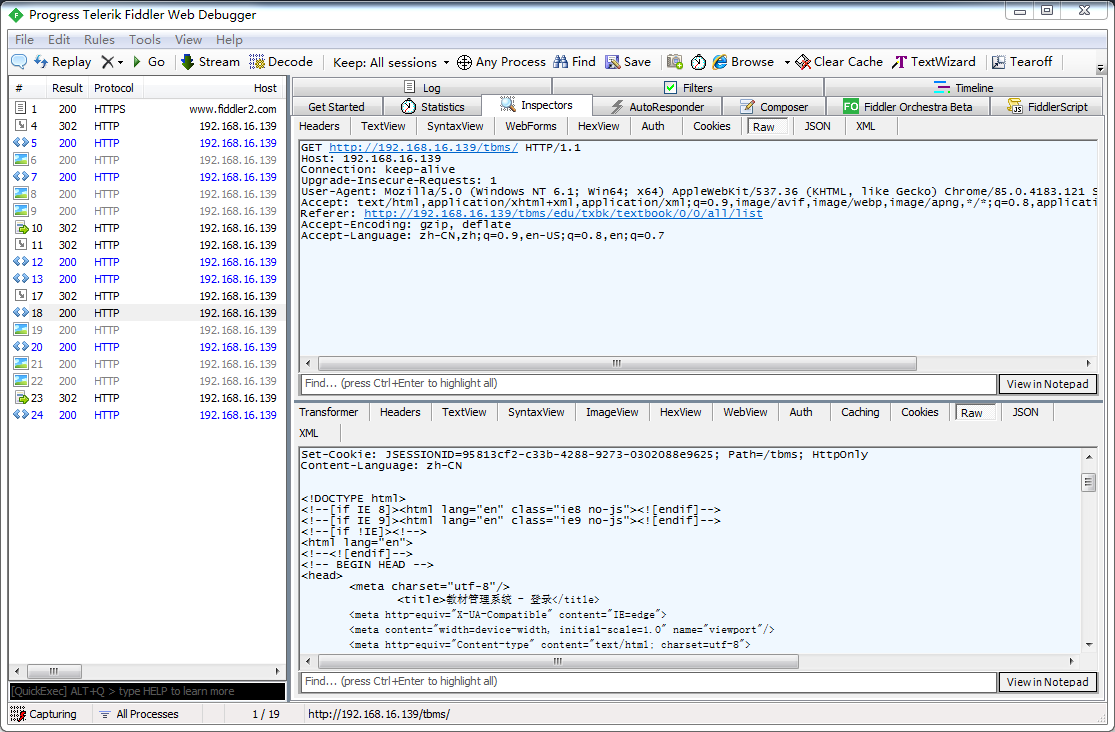Open Find sessions (binoculars icon)

575,62
